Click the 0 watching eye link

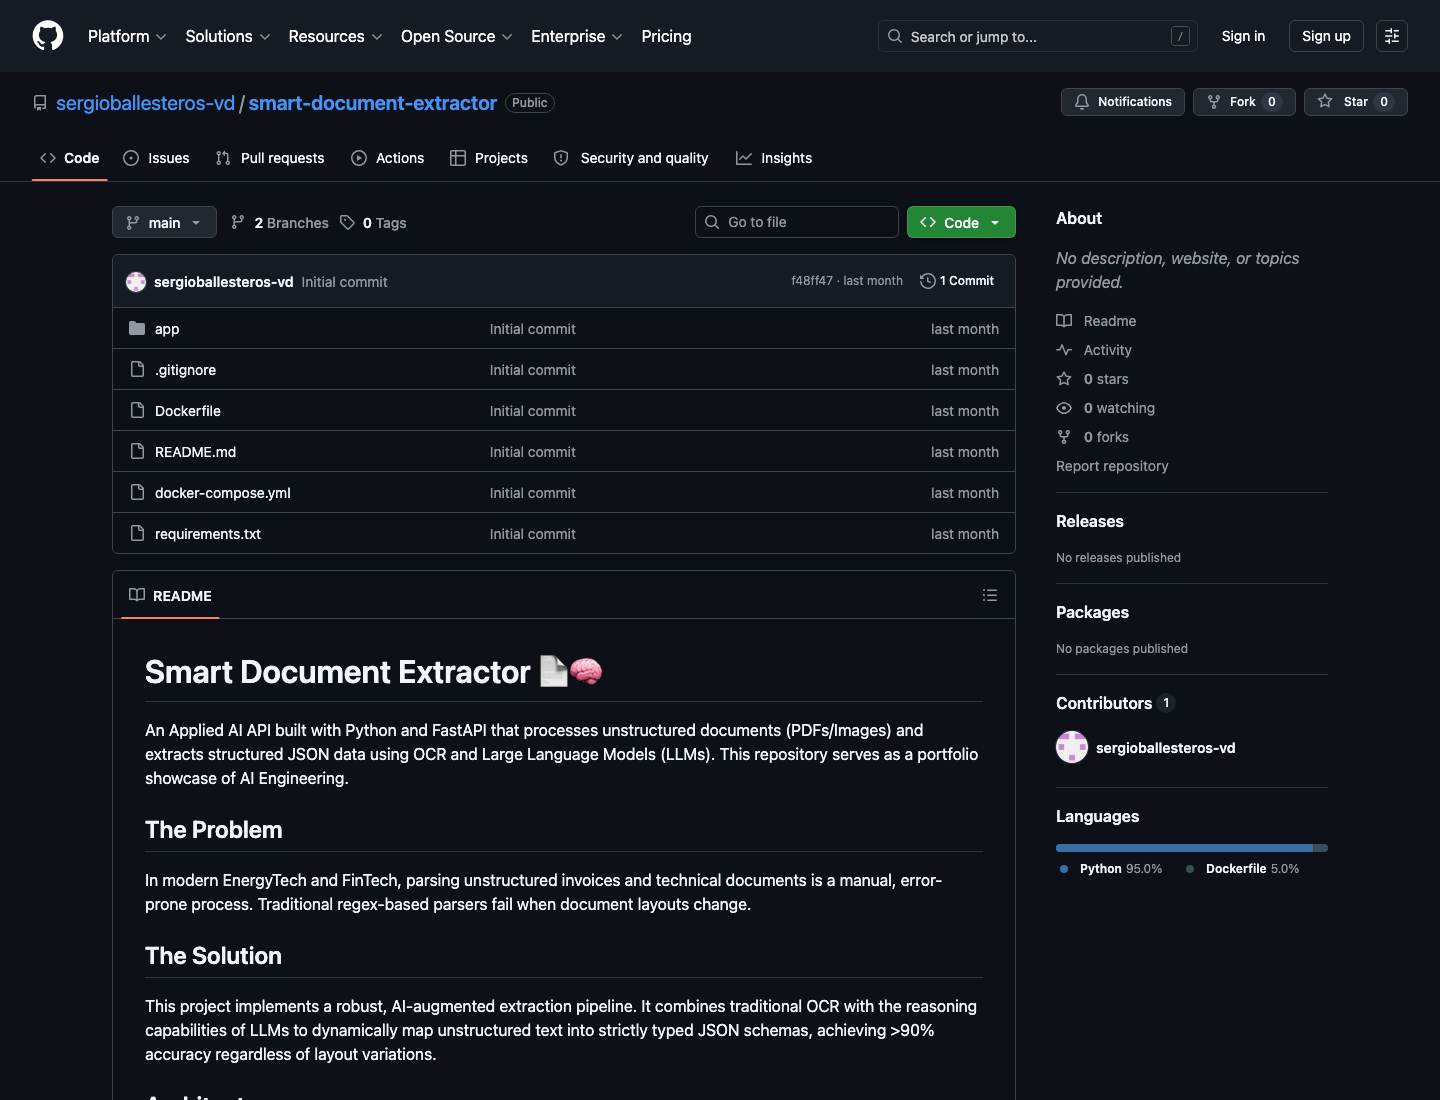1105,408
